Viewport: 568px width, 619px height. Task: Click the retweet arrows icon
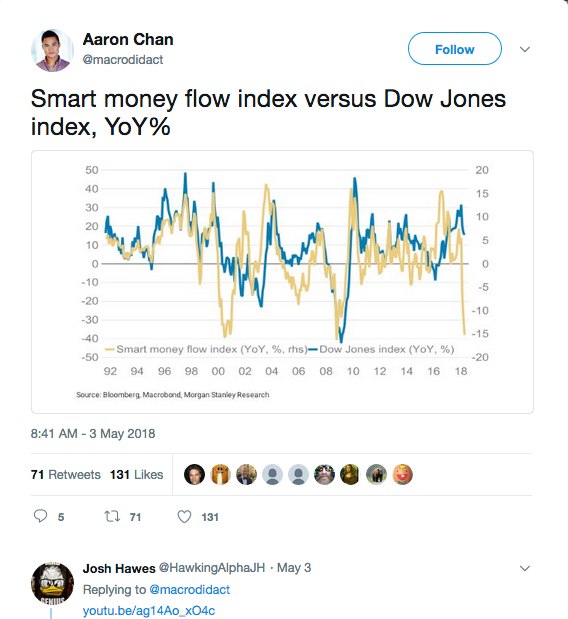112,516
